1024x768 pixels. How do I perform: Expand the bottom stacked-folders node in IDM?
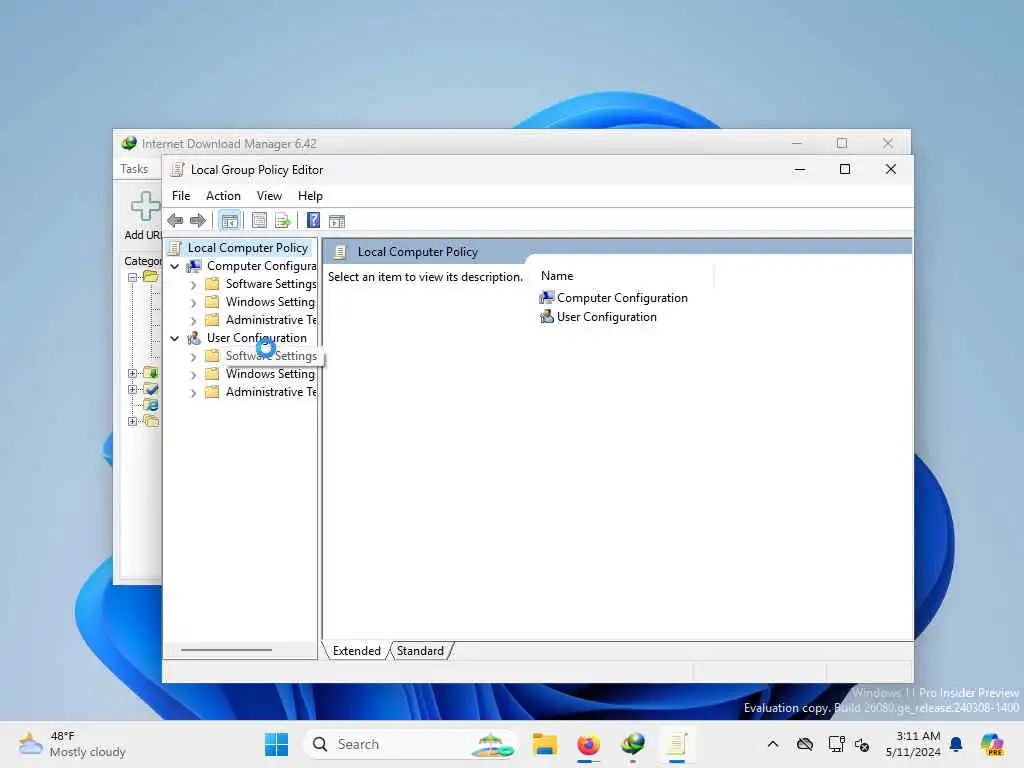pos(133,421)
